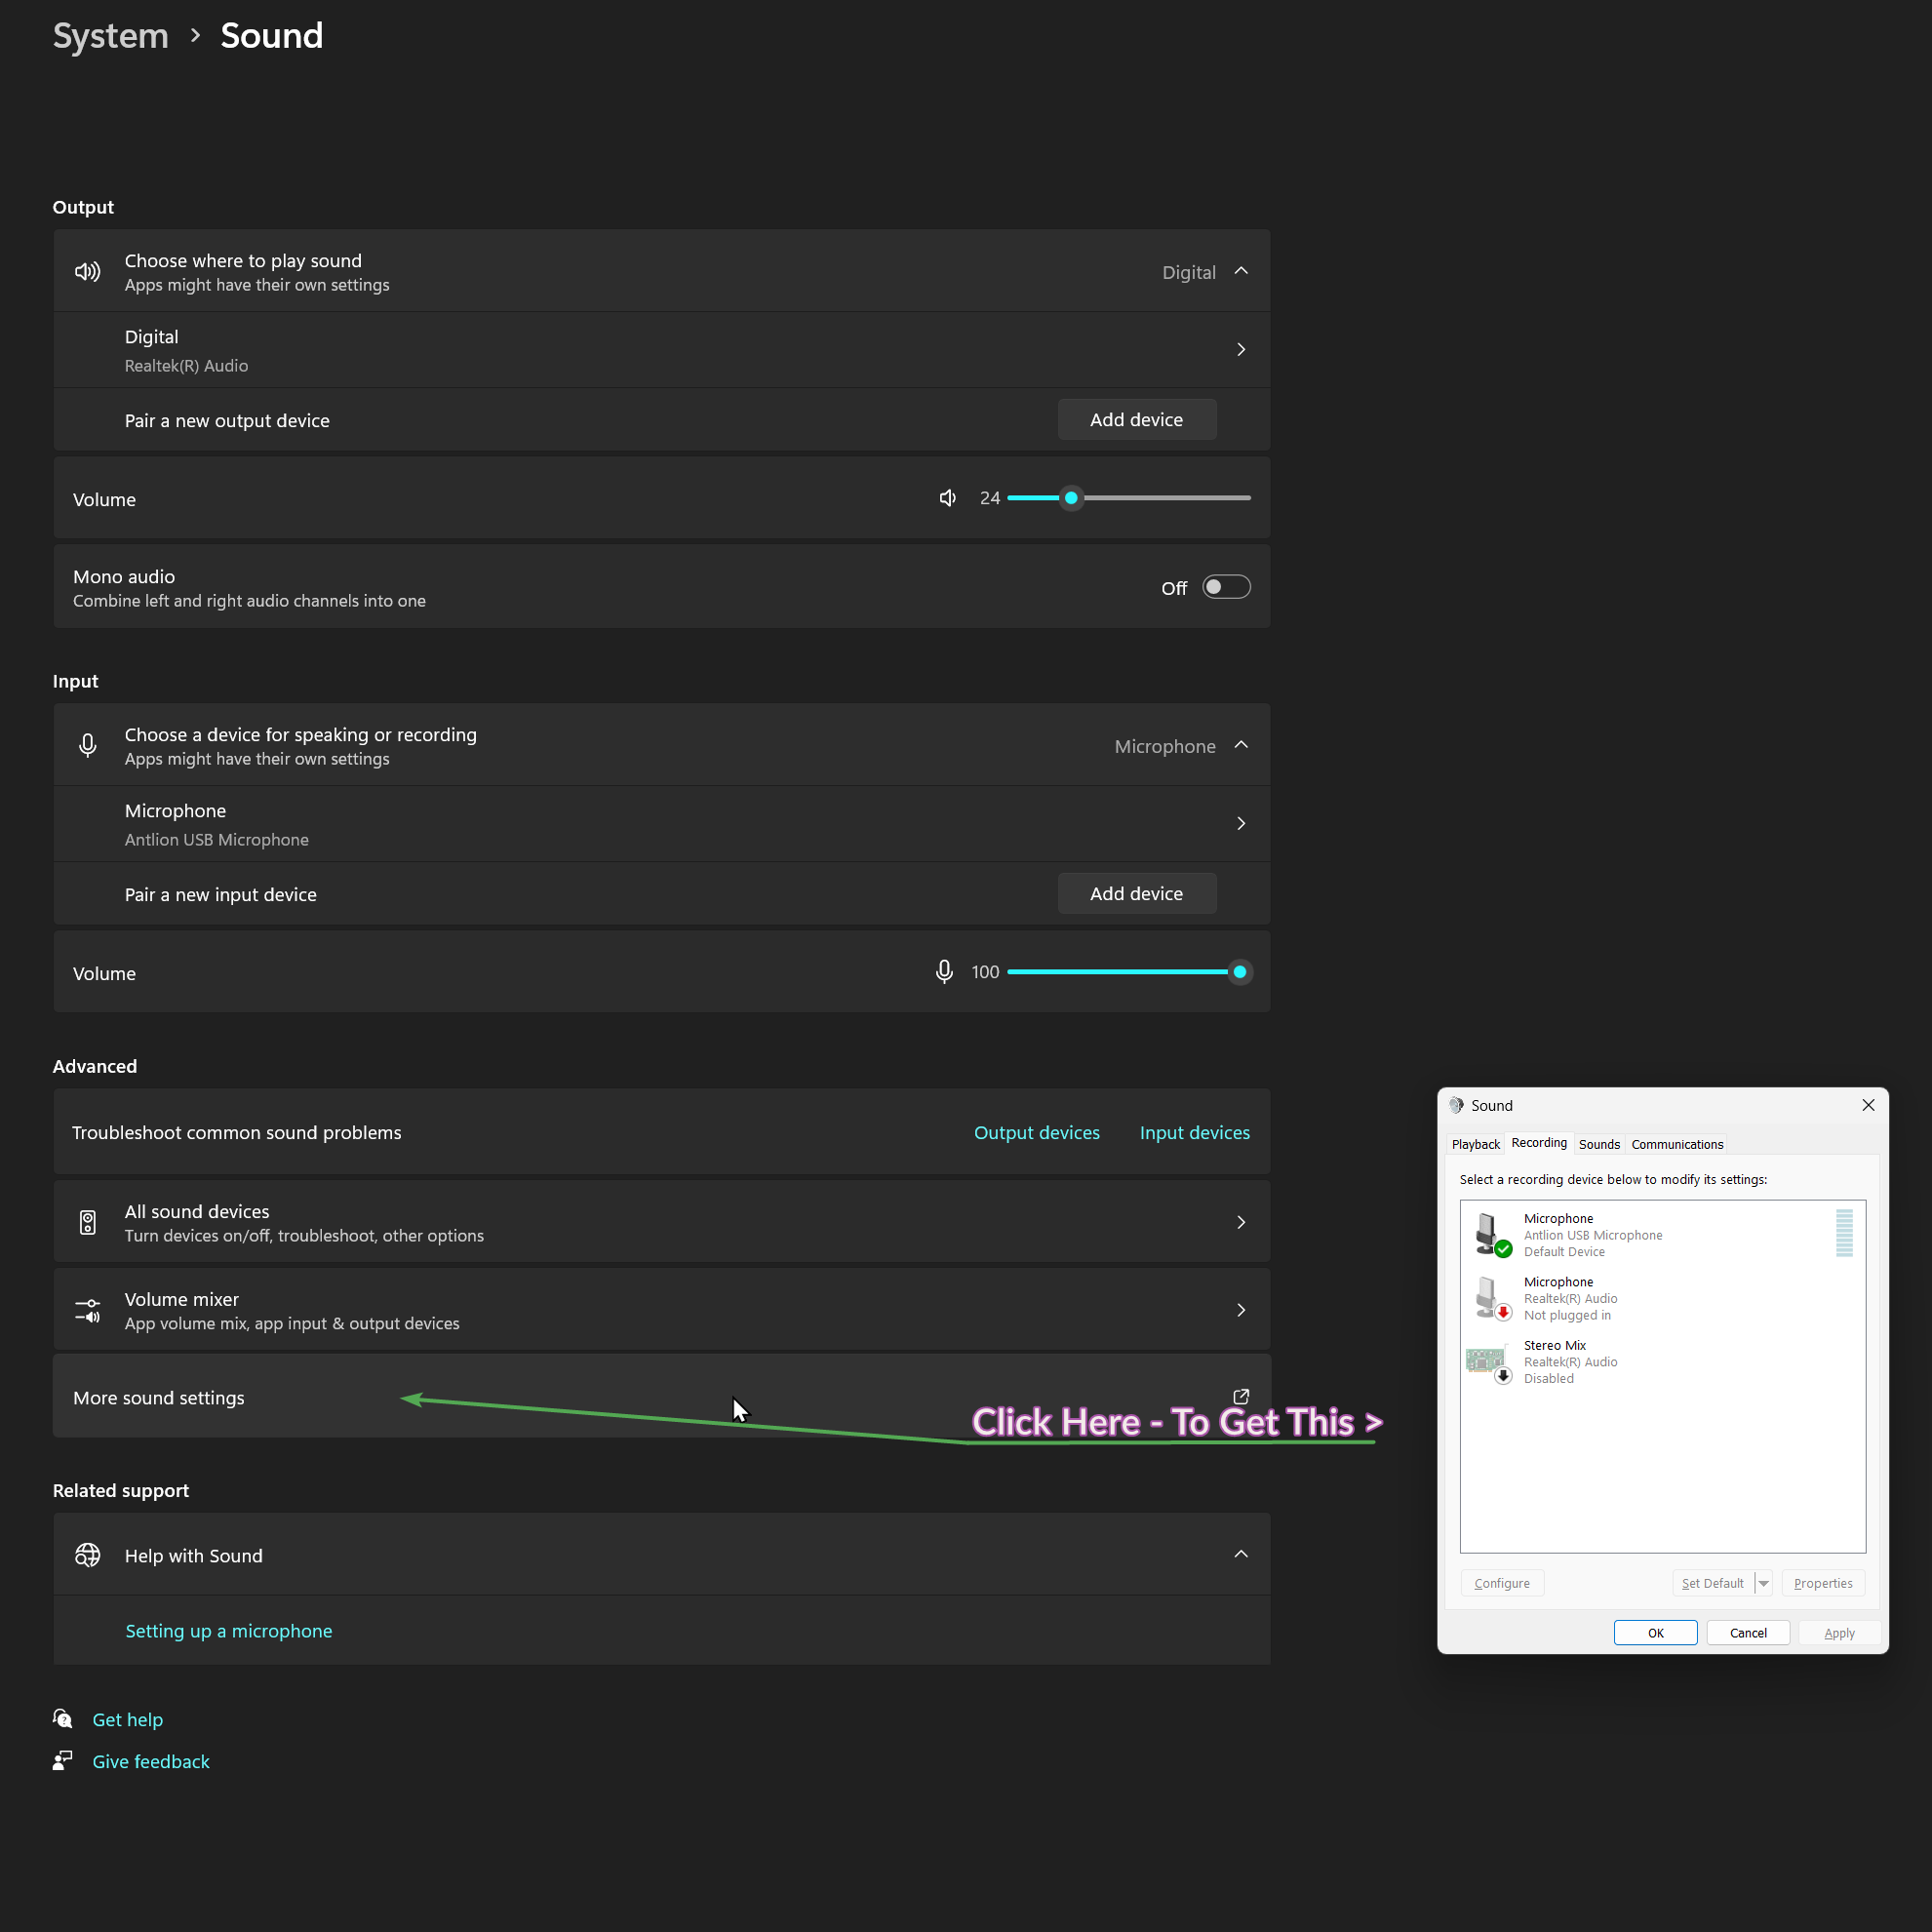Screen dimensions: 1932x1932
Task: Switch to the Sounds tab
Action: [x=1599, y=1144]
